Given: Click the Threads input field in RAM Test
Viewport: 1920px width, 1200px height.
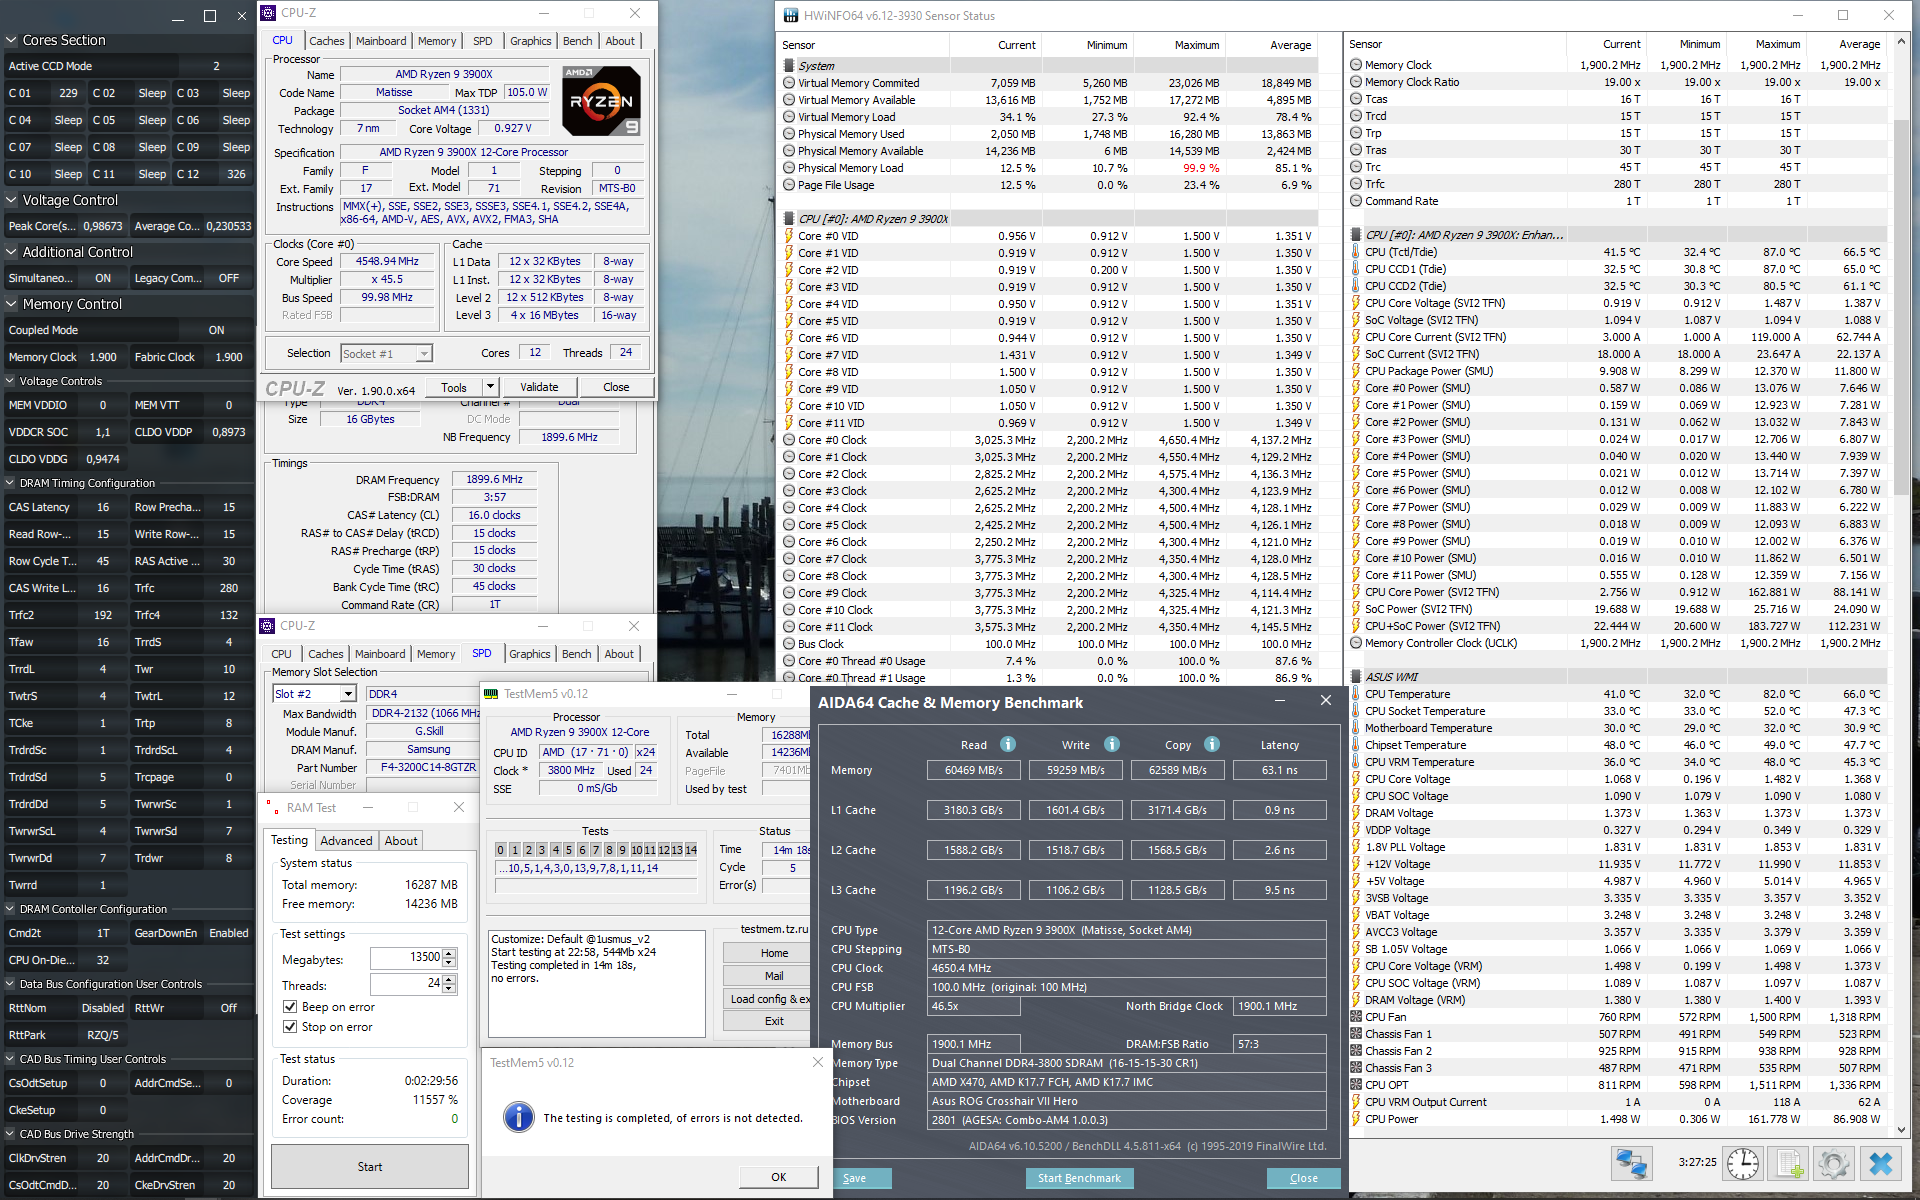Looking at the screenshot, I should click(x=405, y=984).
